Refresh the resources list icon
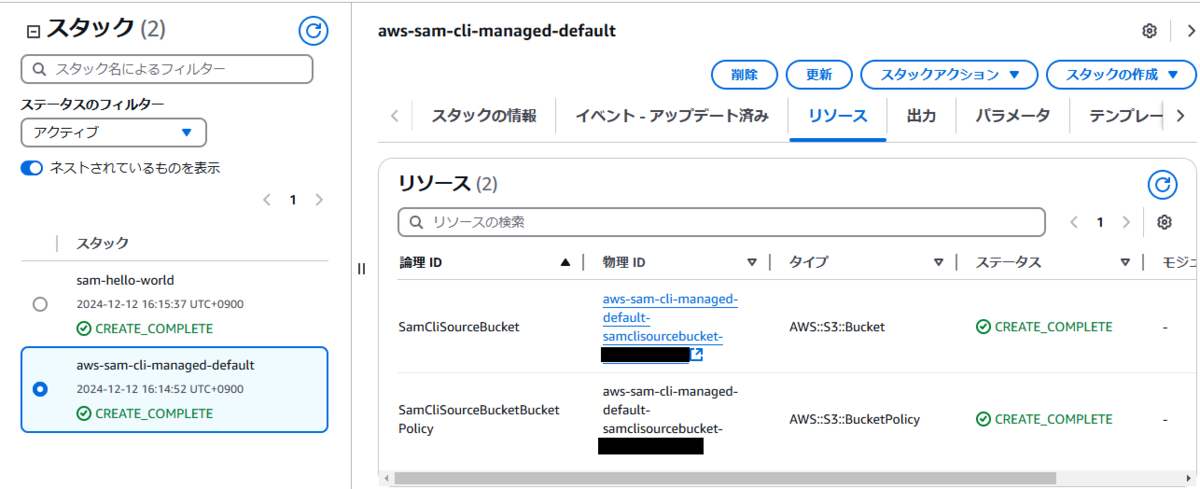The image size is (1200, 489). (x=1161, y=184)
